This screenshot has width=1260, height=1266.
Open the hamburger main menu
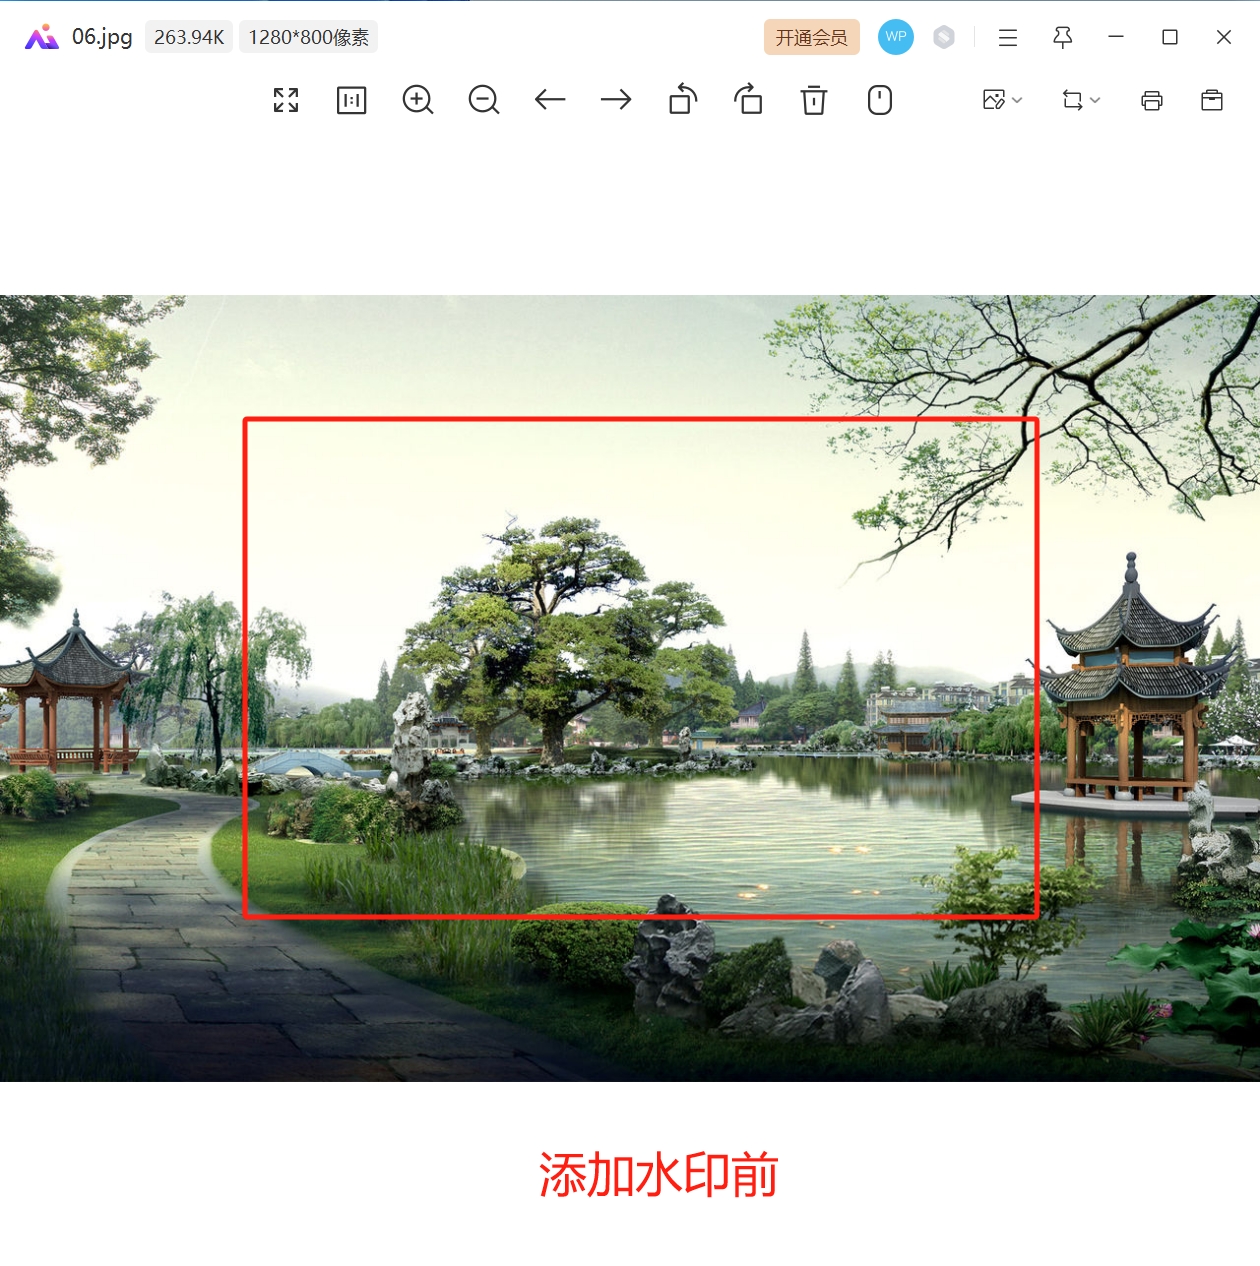tap(1008, 37)
